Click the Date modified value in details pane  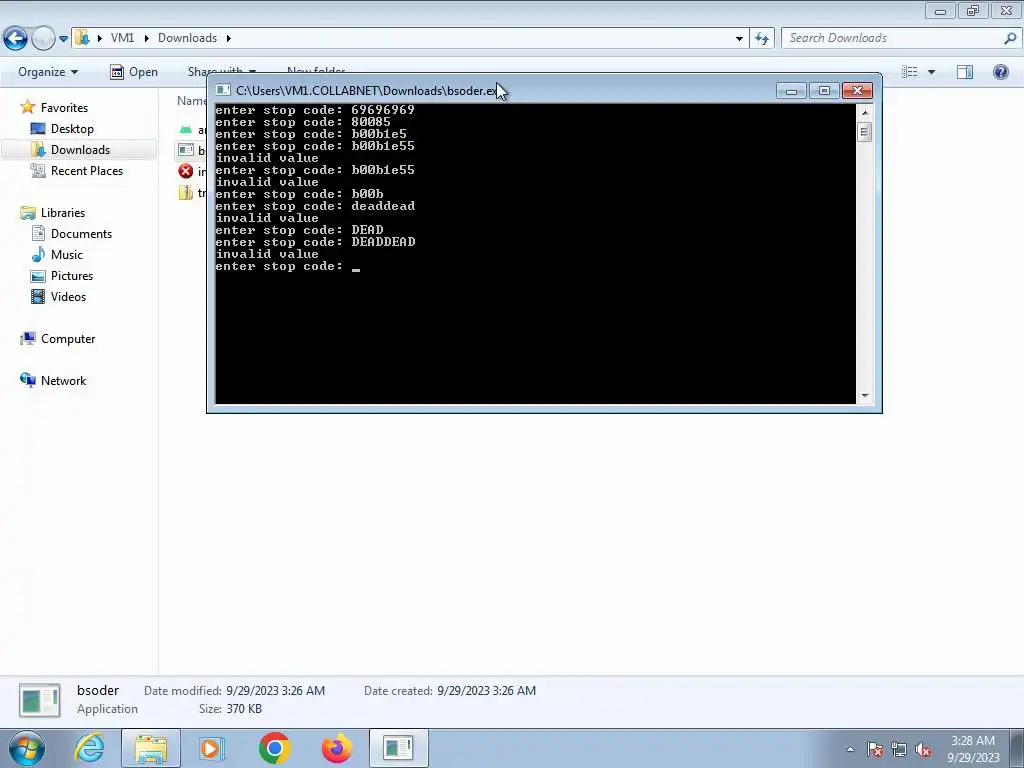[x=275, y=690]
